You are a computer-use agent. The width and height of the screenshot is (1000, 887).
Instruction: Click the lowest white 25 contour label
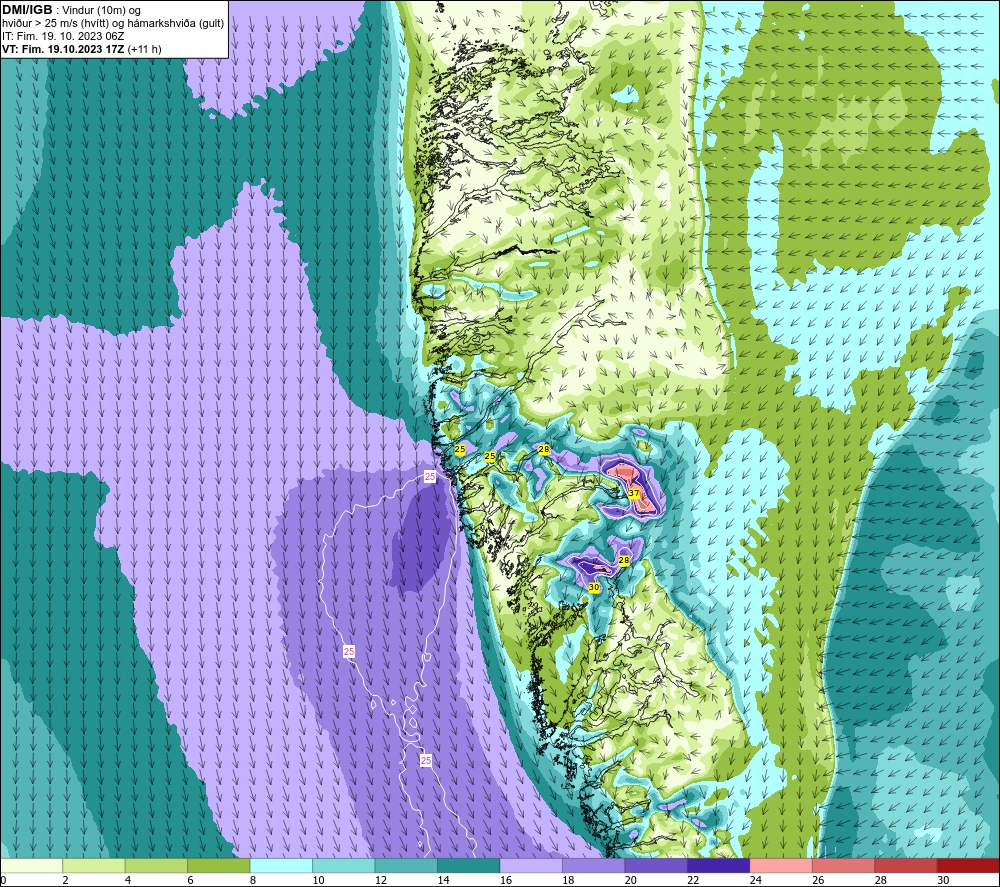tap(426, 760)
